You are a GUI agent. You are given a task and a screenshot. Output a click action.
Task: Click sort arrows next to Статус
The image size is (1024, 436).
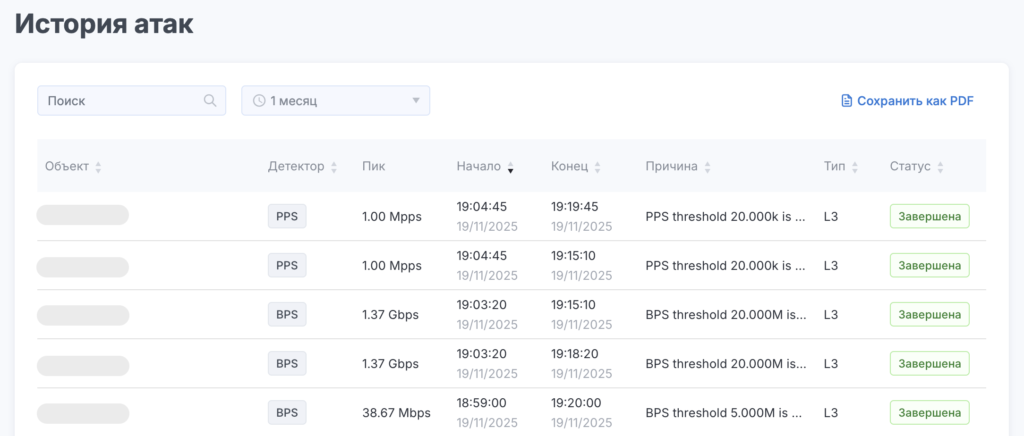click(941, 167)
